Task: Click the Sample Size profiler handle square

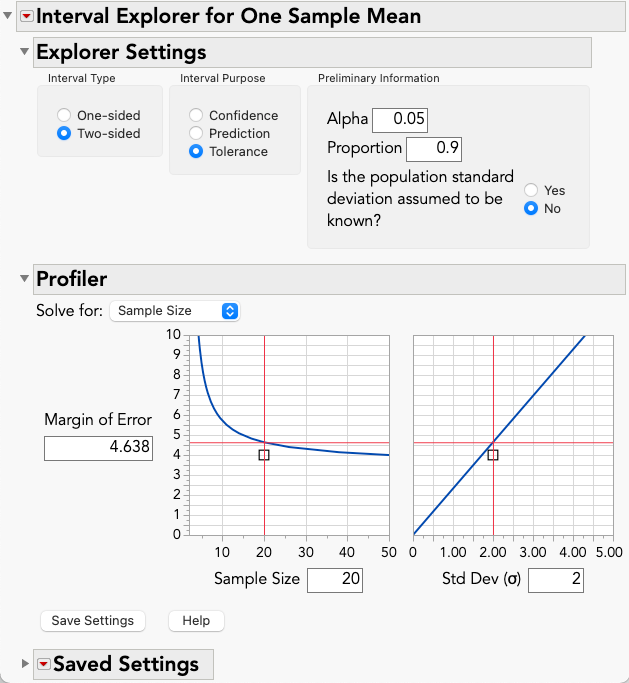Action: [264, 455]
